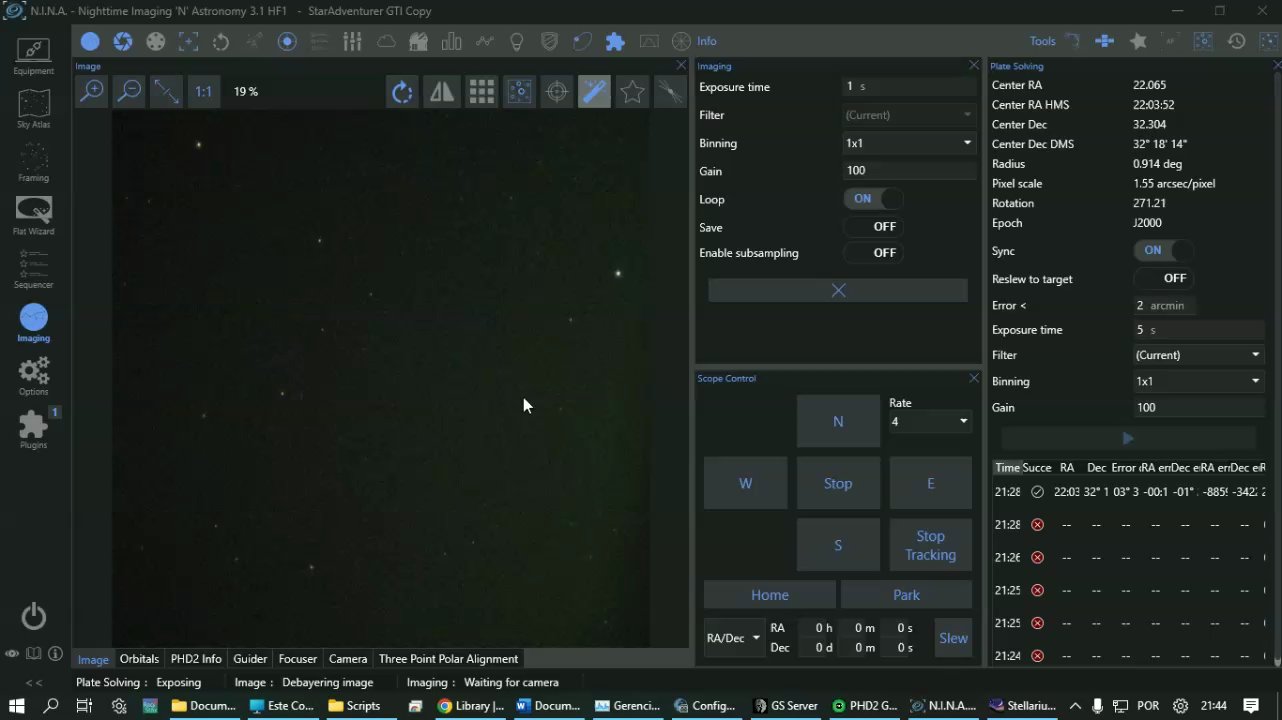
Task: Toggle the camera aperture info panel icon
Action: click(123, 41)
